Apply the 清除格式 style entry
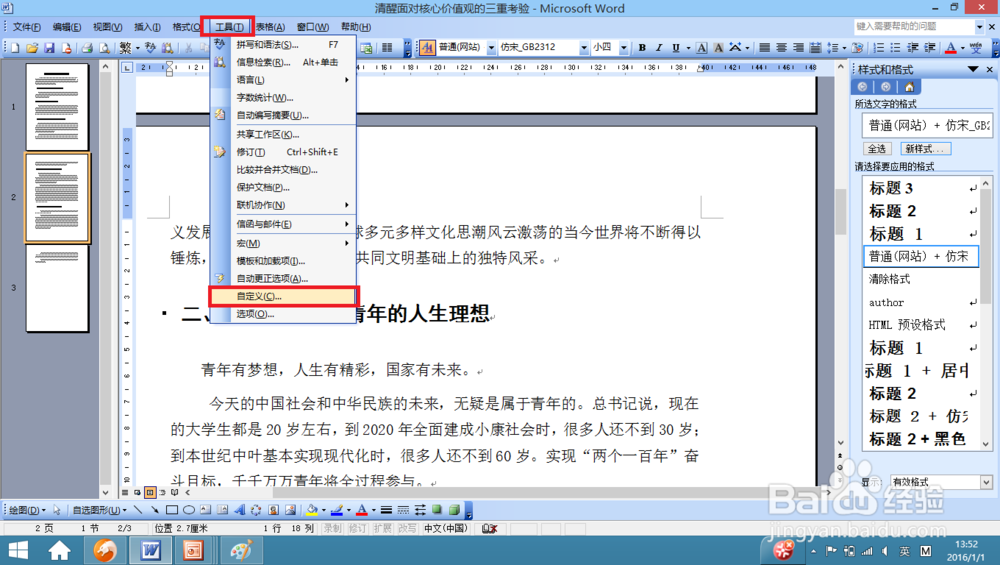The width and height of the screenshot is (1000, 565). (921, 279)
